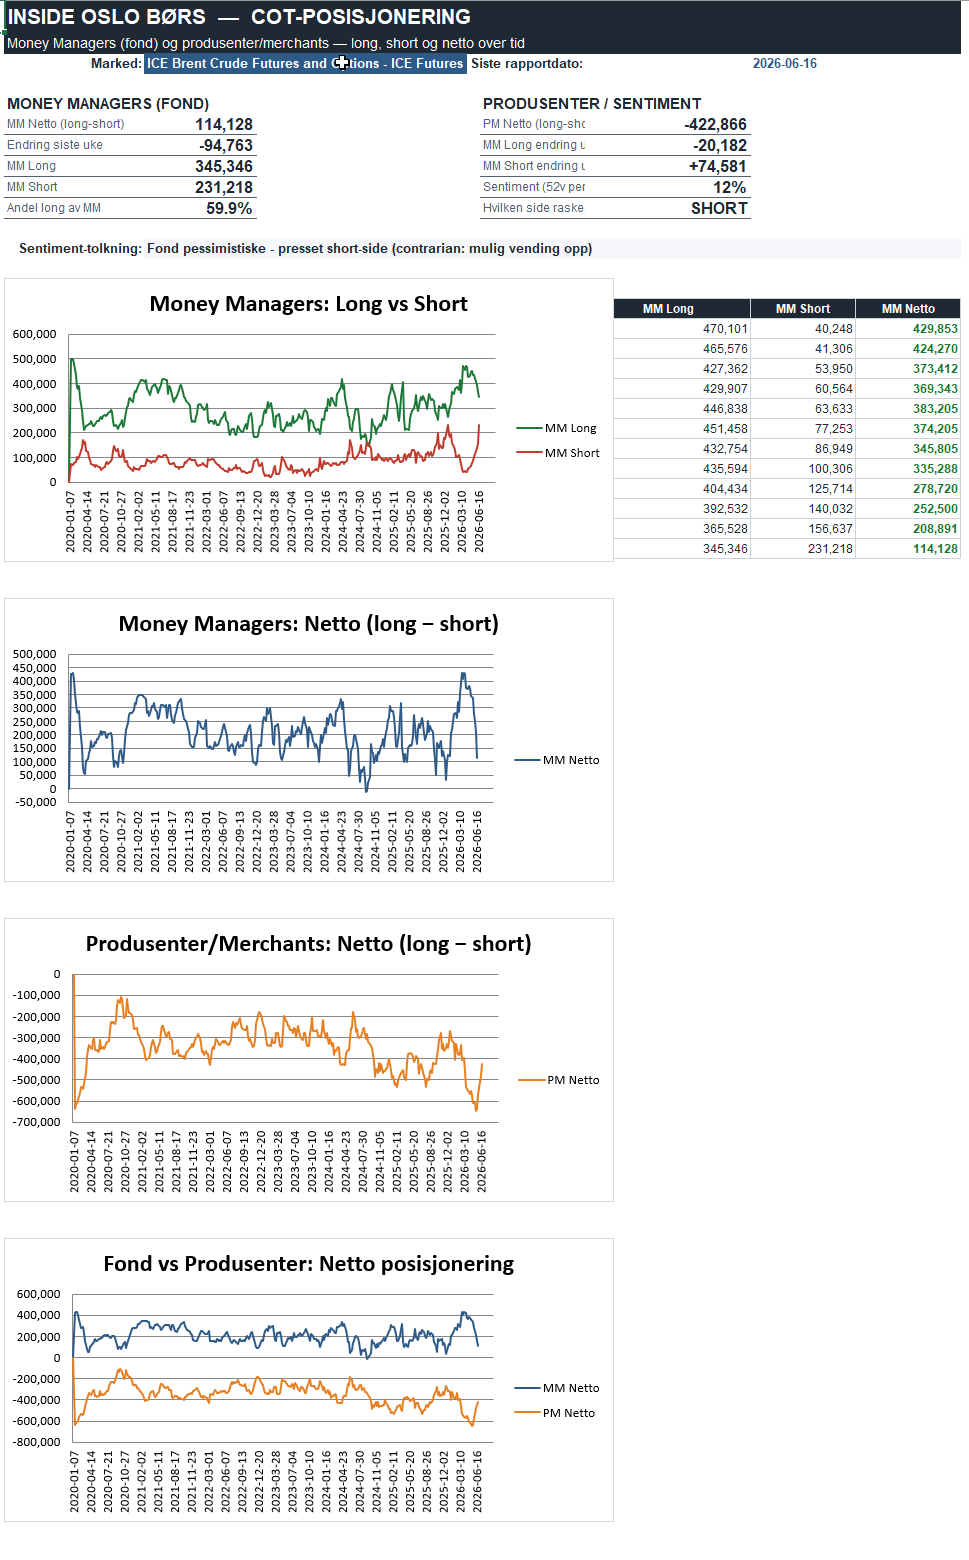Select the Marked: label cell
This screenshot has width=969, height=1560.
pyautogui.click(x=116, y=63)
